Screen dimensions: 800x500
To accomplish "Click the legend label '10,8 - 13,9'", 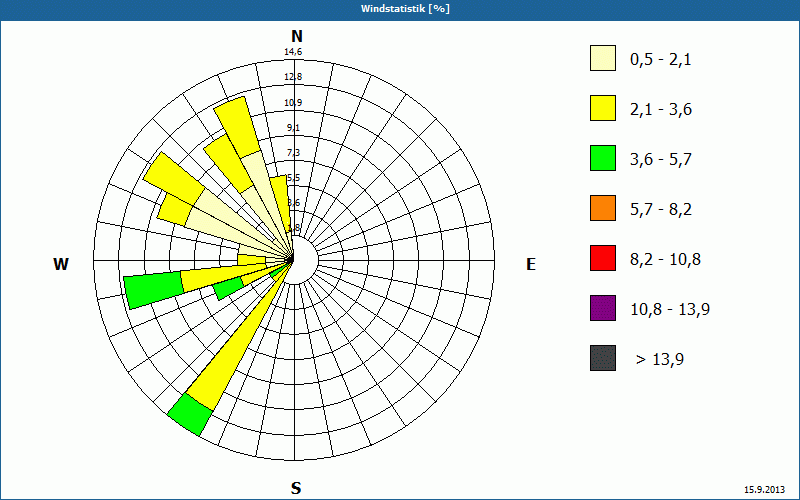I will click(670, 310).
